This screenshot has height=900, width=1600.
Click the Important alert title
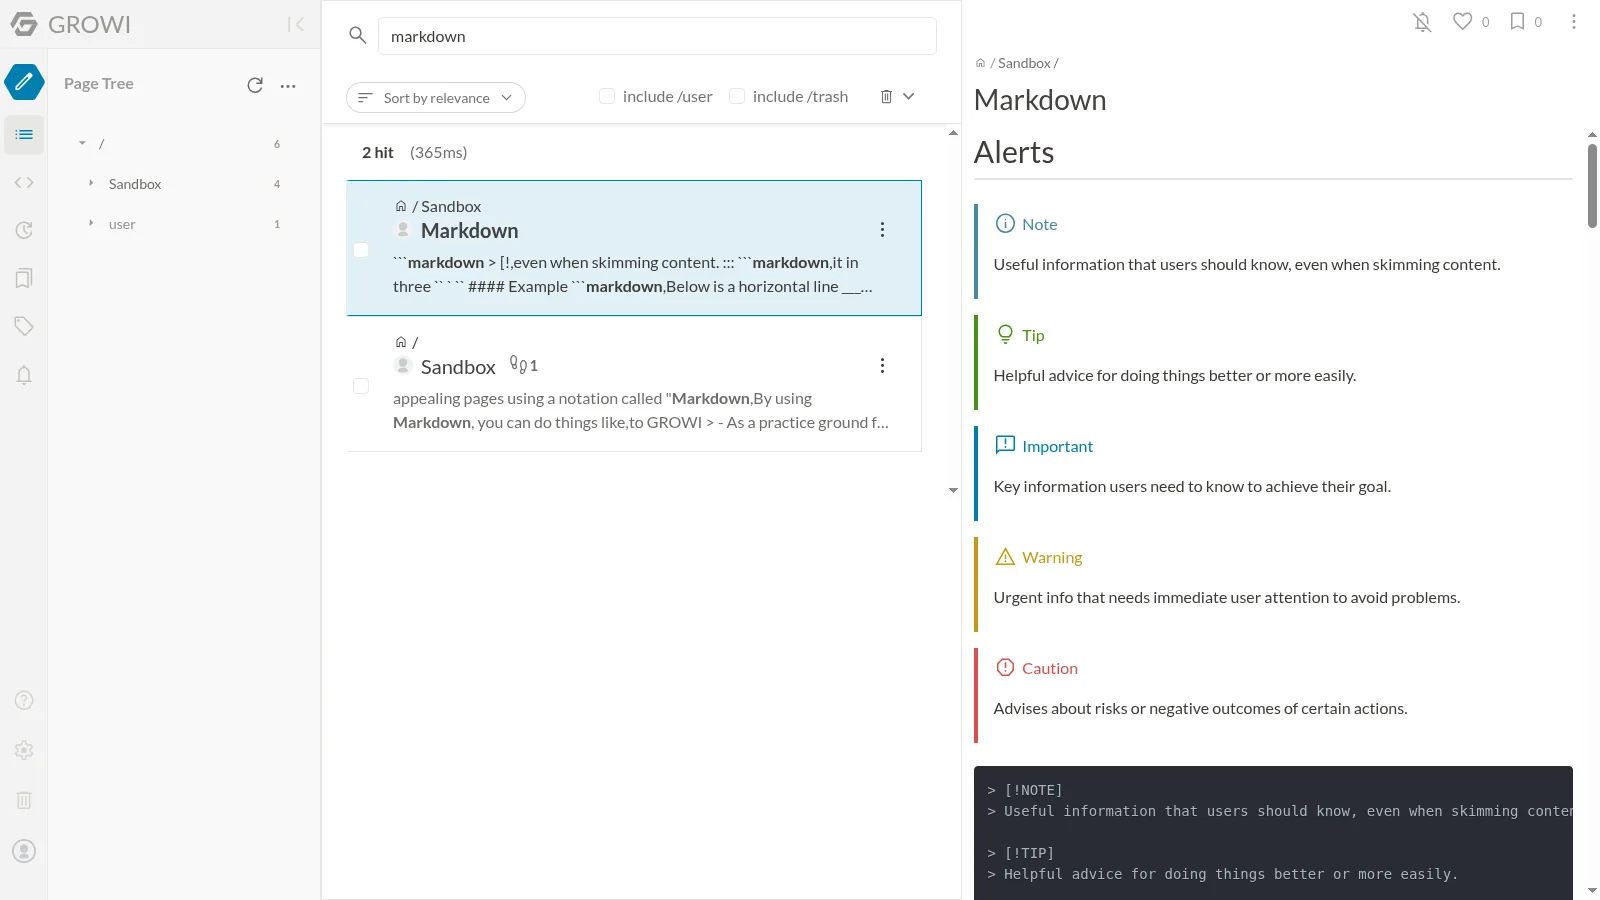coord(1057,446)
